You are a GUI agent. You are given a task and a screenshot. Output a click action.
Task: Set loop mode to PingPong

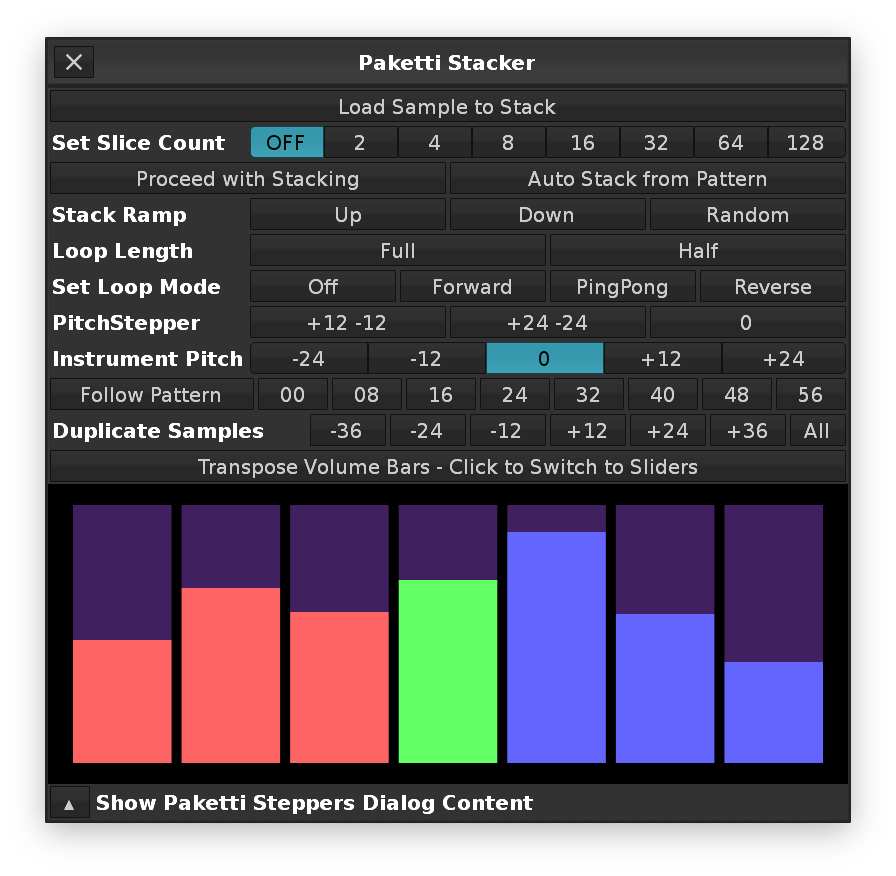point(622,287)
